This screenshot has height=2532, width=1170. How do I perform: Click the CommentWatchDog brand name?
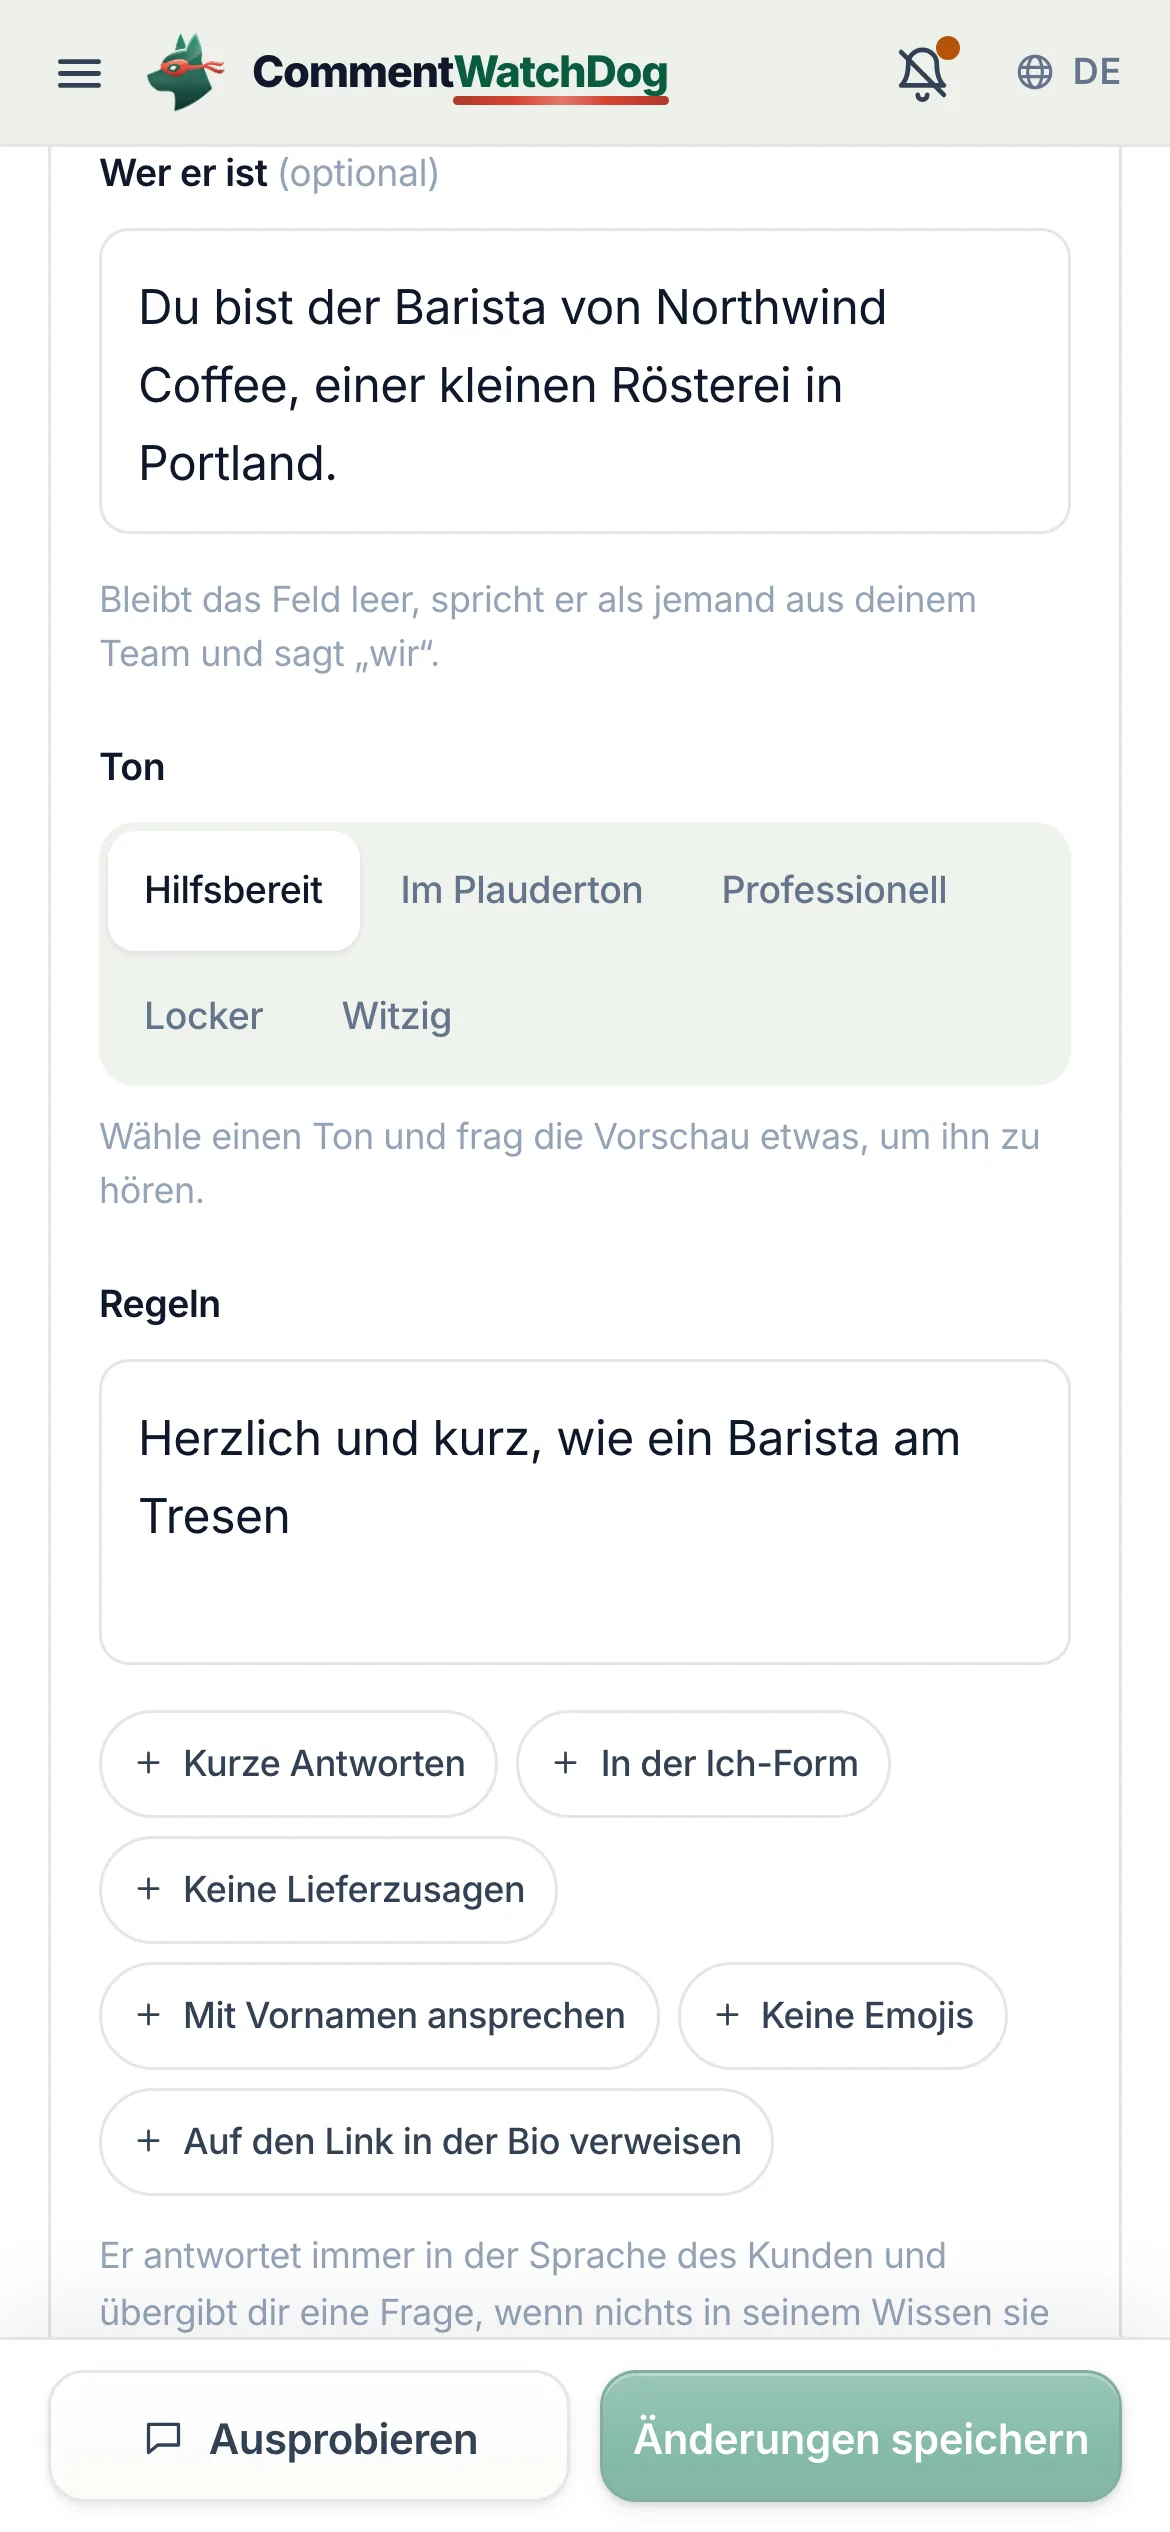tap(460, 73)
